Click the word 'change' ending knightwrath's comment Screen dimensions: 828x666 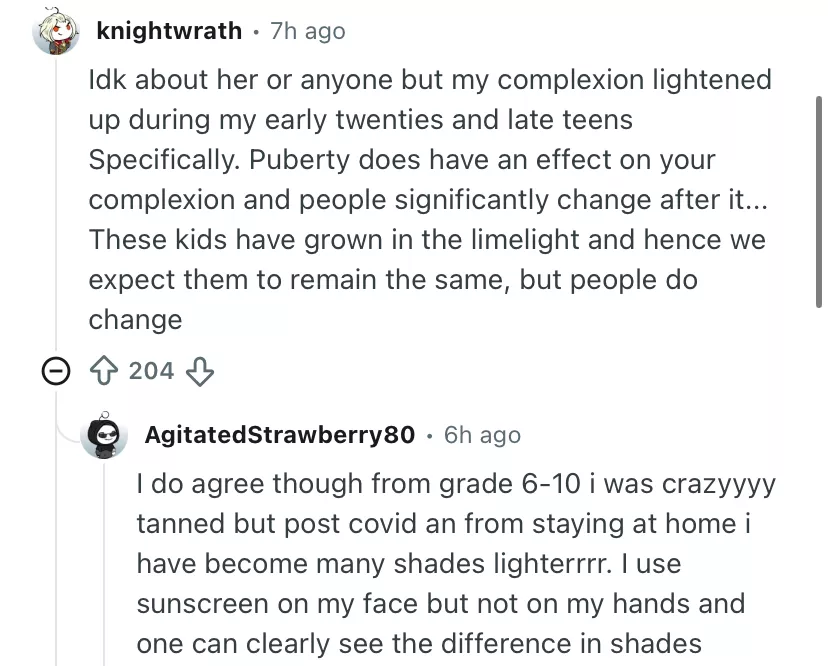tap(135, 320)
